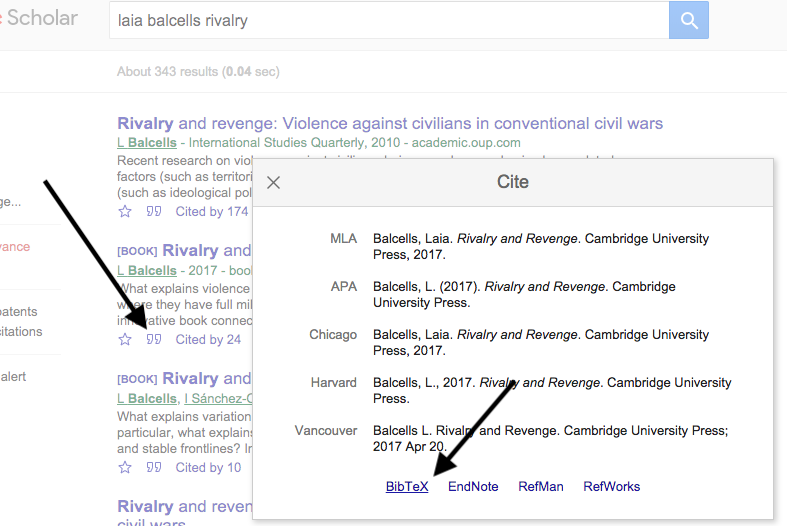
Task: Open L Balcells author link on third result
Action: pyautogui.click(x=147, y=399)
